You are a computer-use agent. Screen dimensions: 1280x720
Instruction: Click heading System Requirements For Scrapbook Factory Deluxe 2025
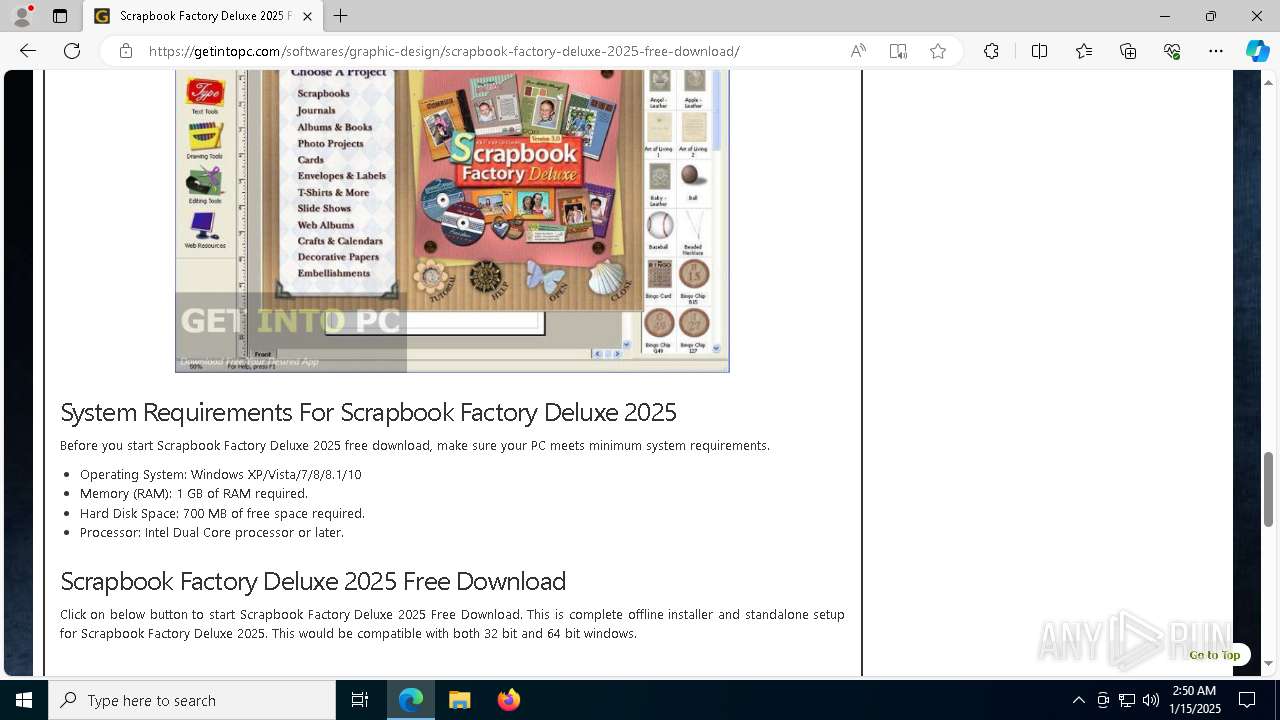point(368,412)
